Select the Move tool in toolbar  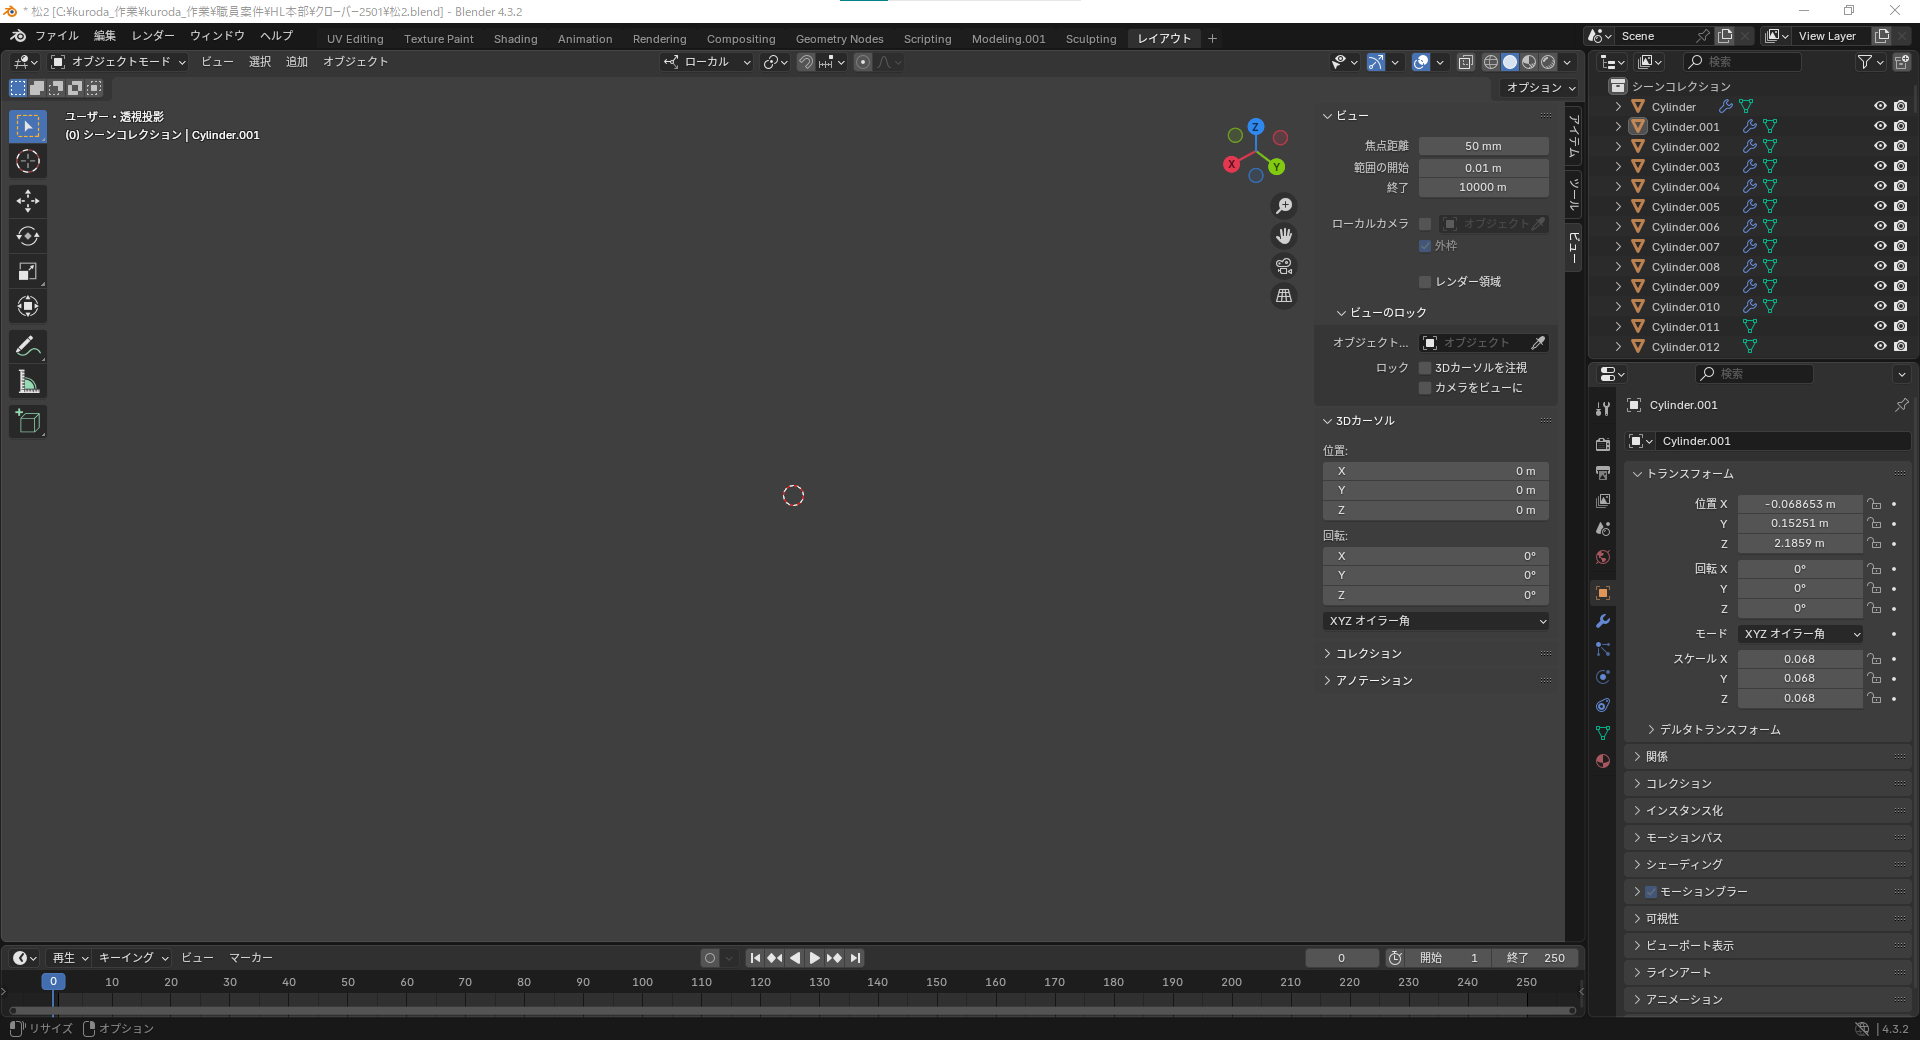coord(28,201)
